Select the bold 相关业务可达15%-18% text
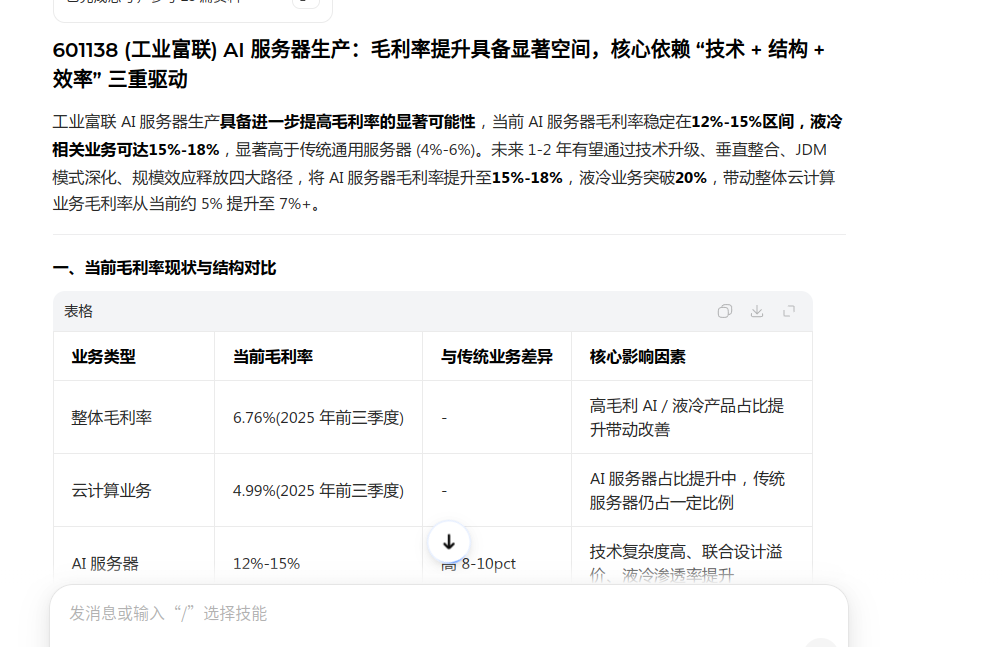Image resolution: width=1005 pixels, height=647 pixels. pyautogui.click(x=136, y=150)
